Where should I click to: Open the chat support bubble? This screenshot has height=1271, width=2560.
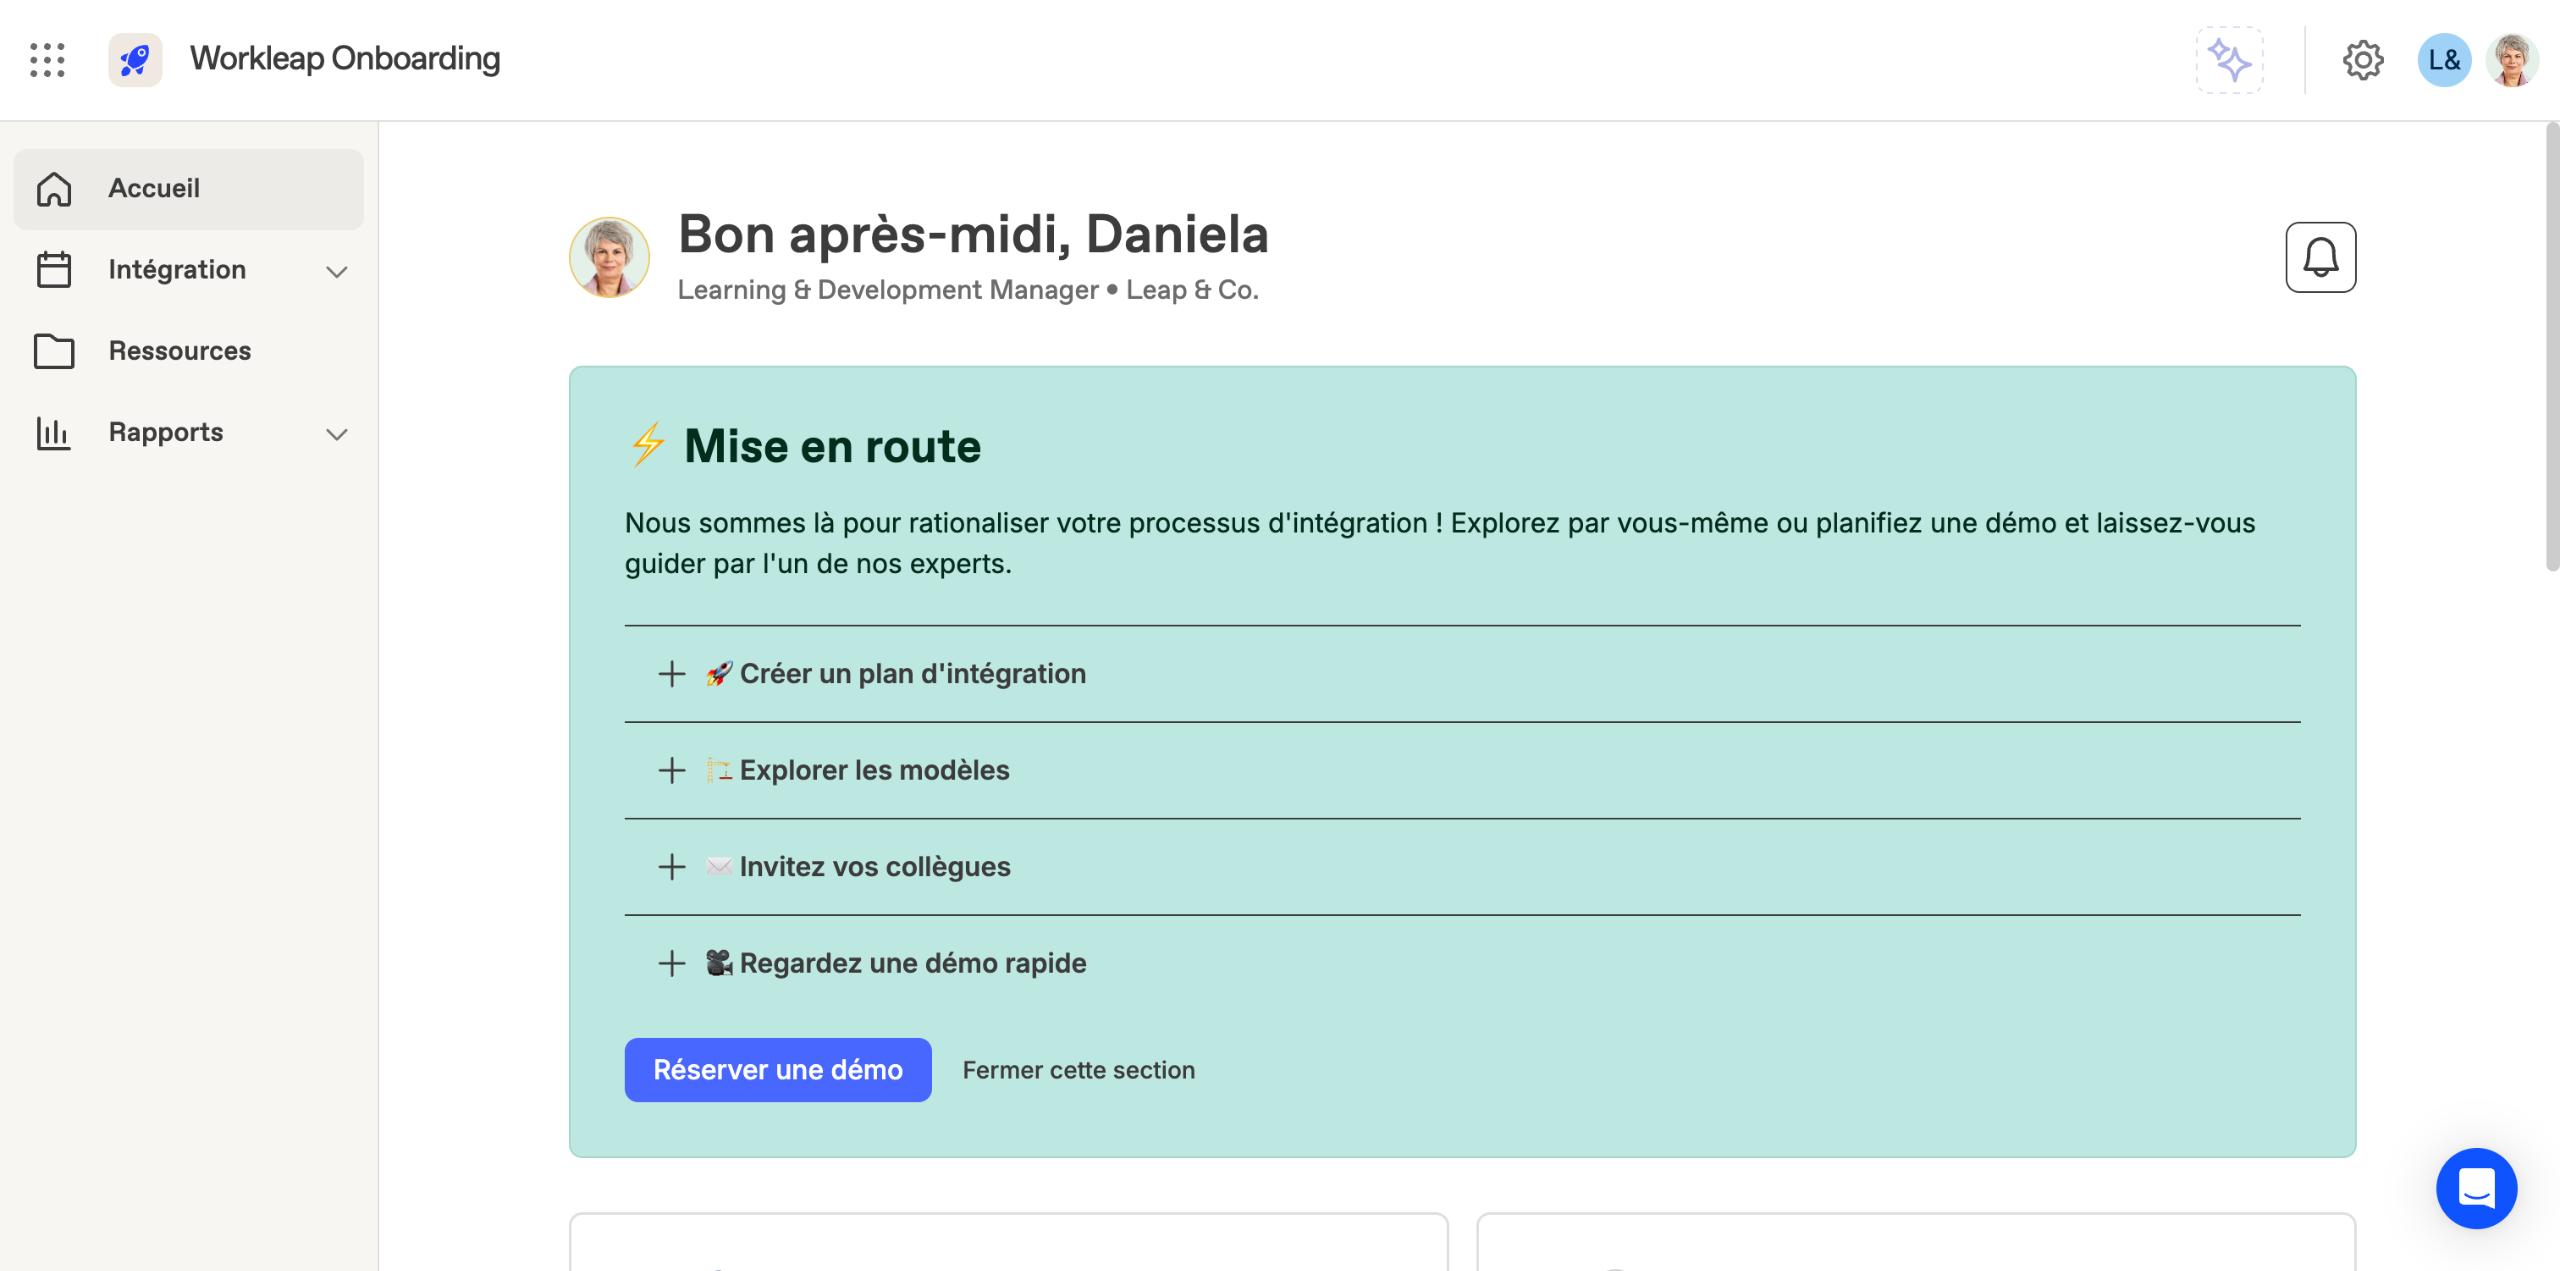(2476, 1188)
